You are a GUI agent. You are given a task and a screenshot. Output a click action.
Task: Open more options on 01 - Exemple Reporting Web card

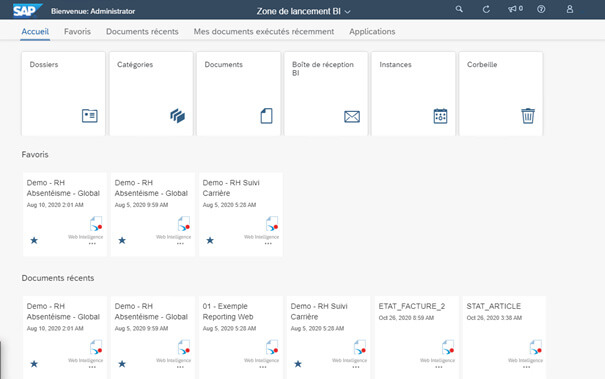[x=263, y=367]
